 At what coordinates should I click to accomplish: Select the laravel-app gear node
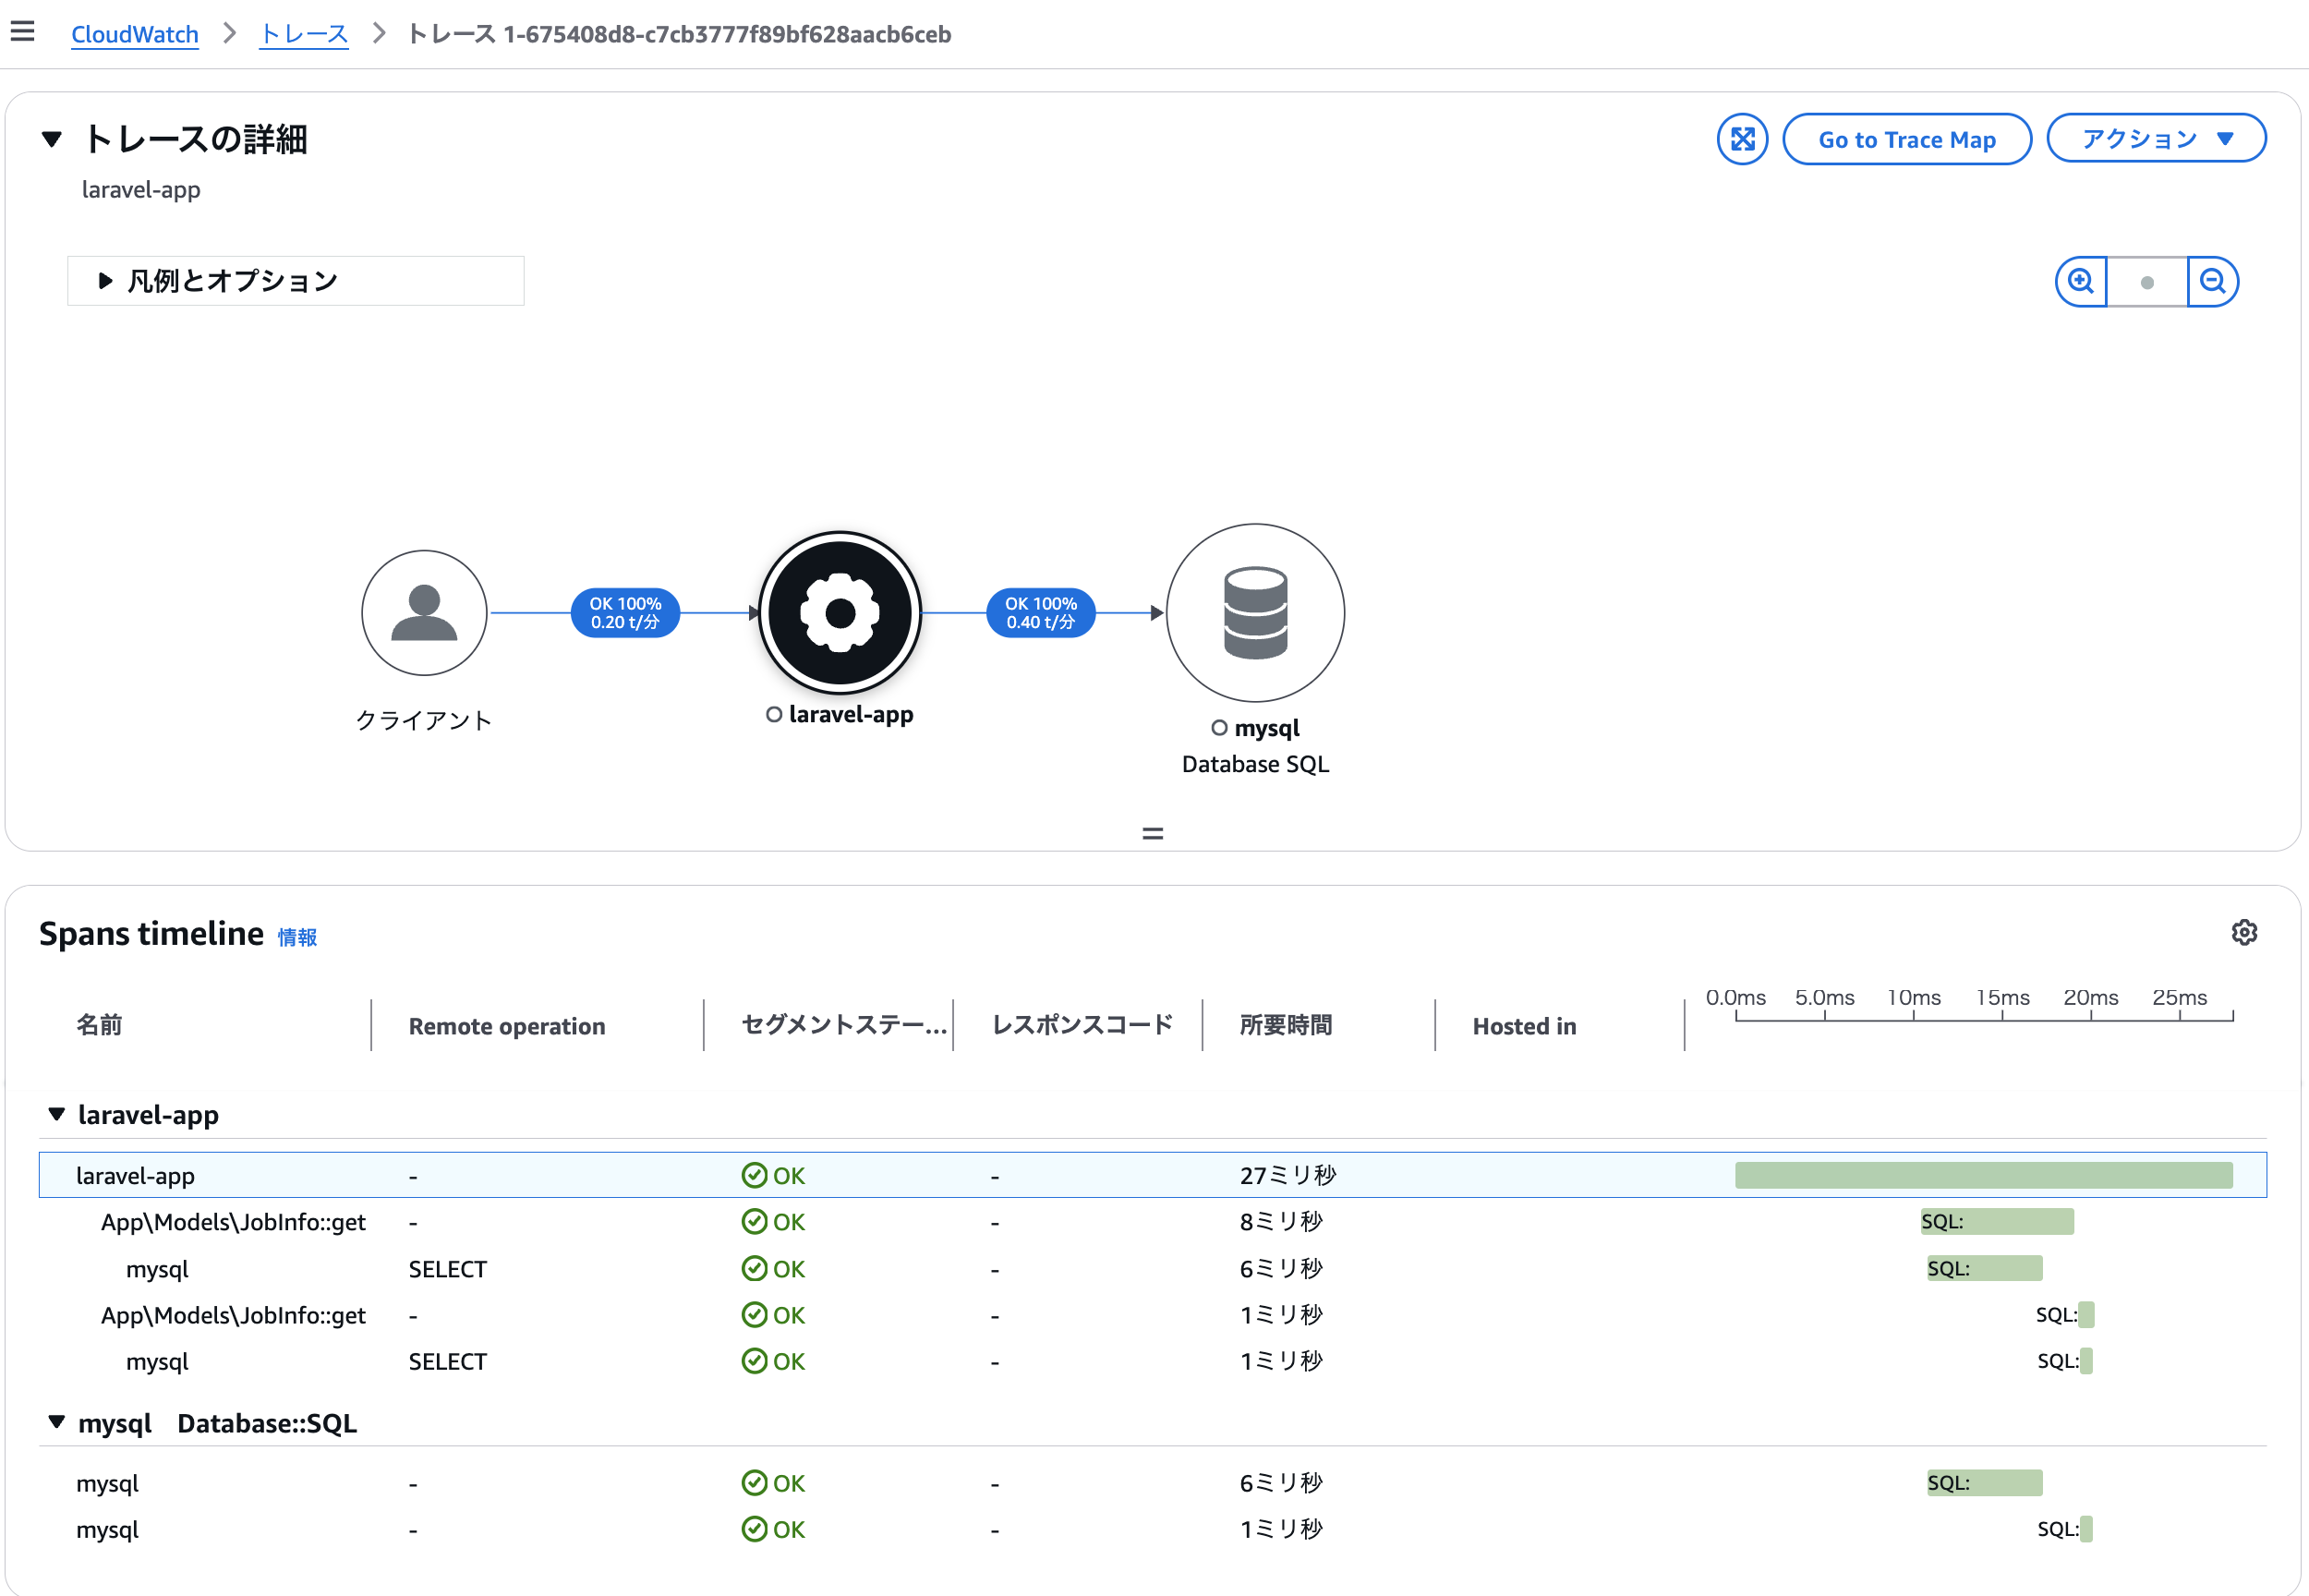pos(840,612)
